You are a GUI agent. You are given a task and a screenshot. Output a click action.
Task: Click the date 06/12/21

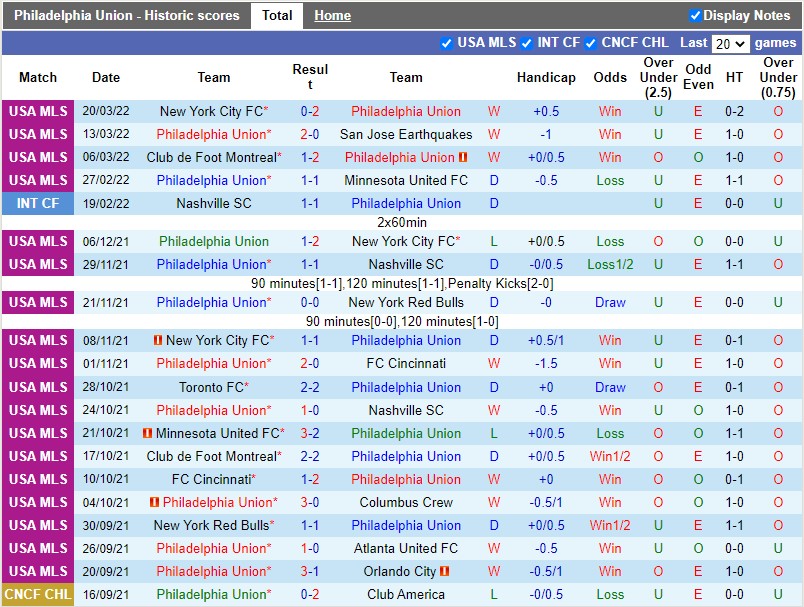coord(106,241)
